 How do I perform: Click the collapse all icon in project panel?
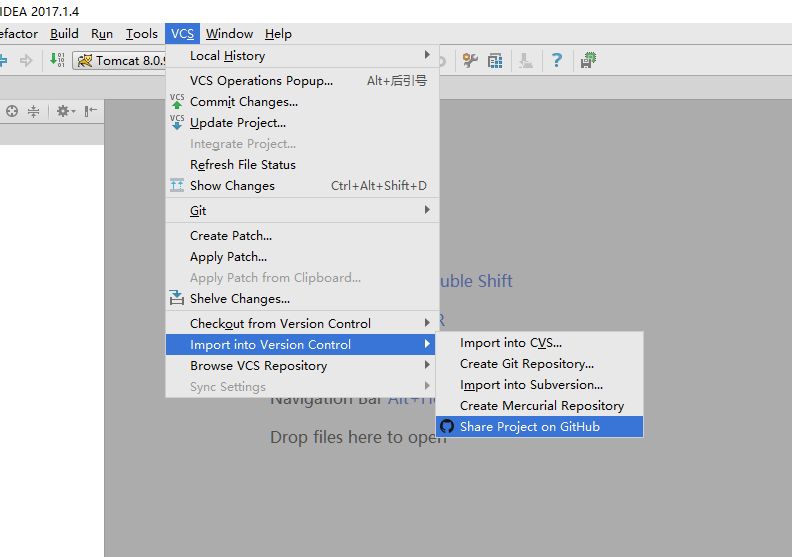pyautogui.click(x=33, y=111)
